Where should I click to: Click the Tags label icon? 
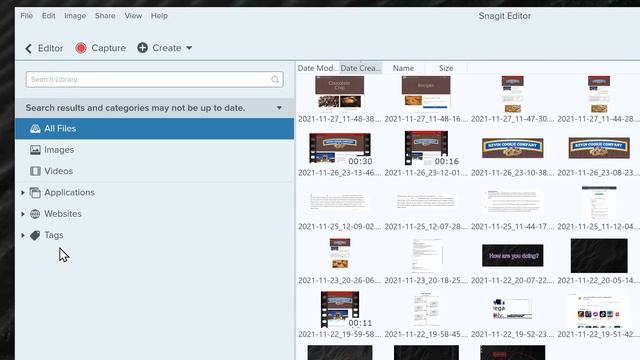coord(35,235)
